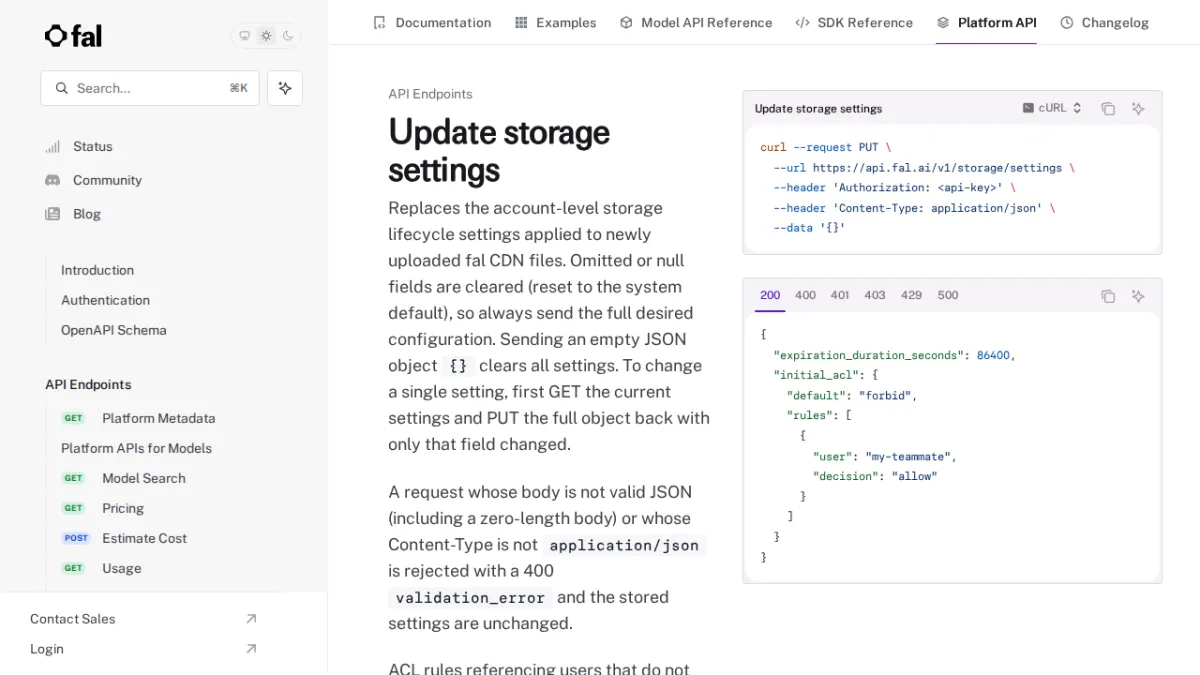This screenshot has height=675, width=1200.
Task: Select the 500 response tab
Action: [x=948, y=295]
